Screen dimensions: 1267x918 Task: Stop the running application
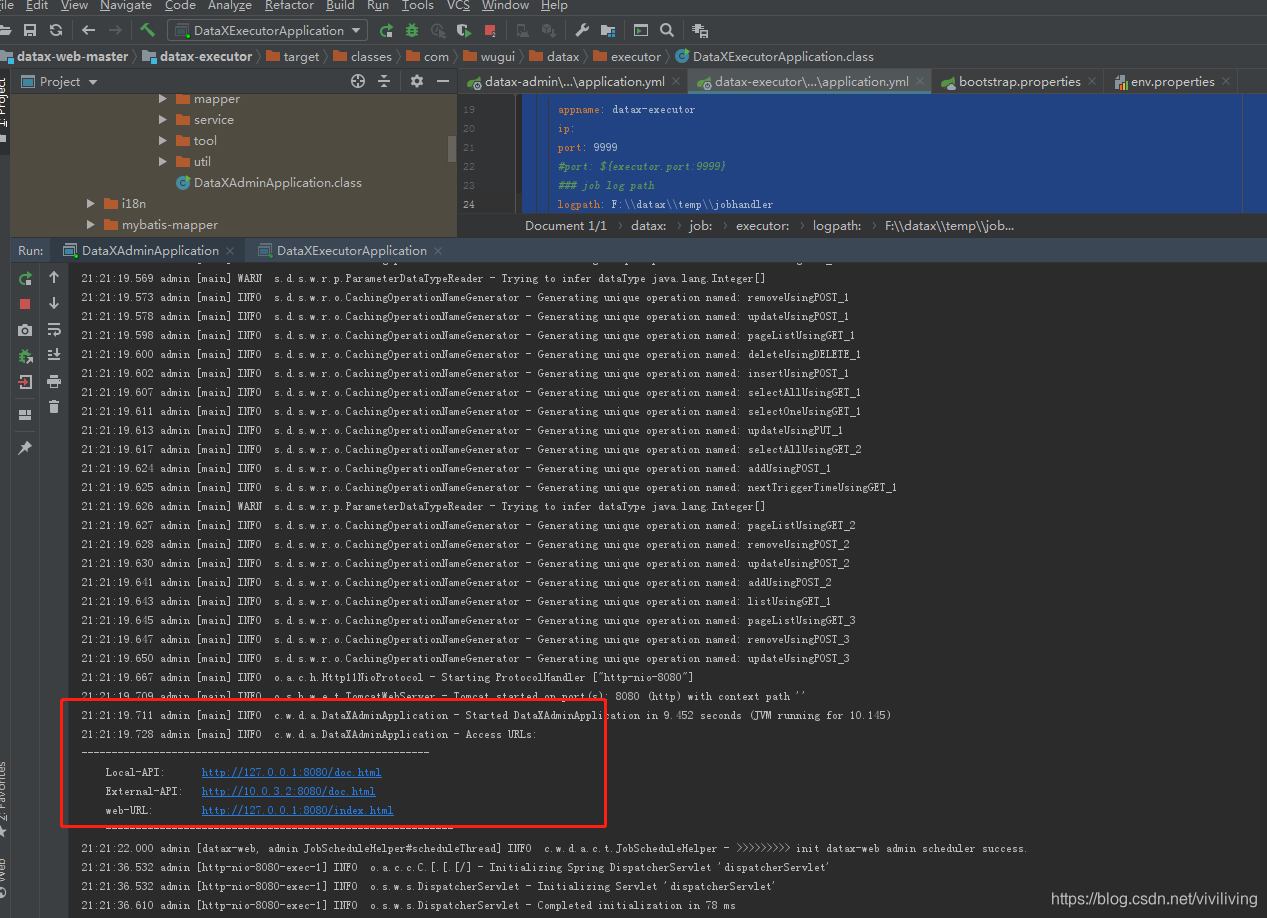pos(24,303)
